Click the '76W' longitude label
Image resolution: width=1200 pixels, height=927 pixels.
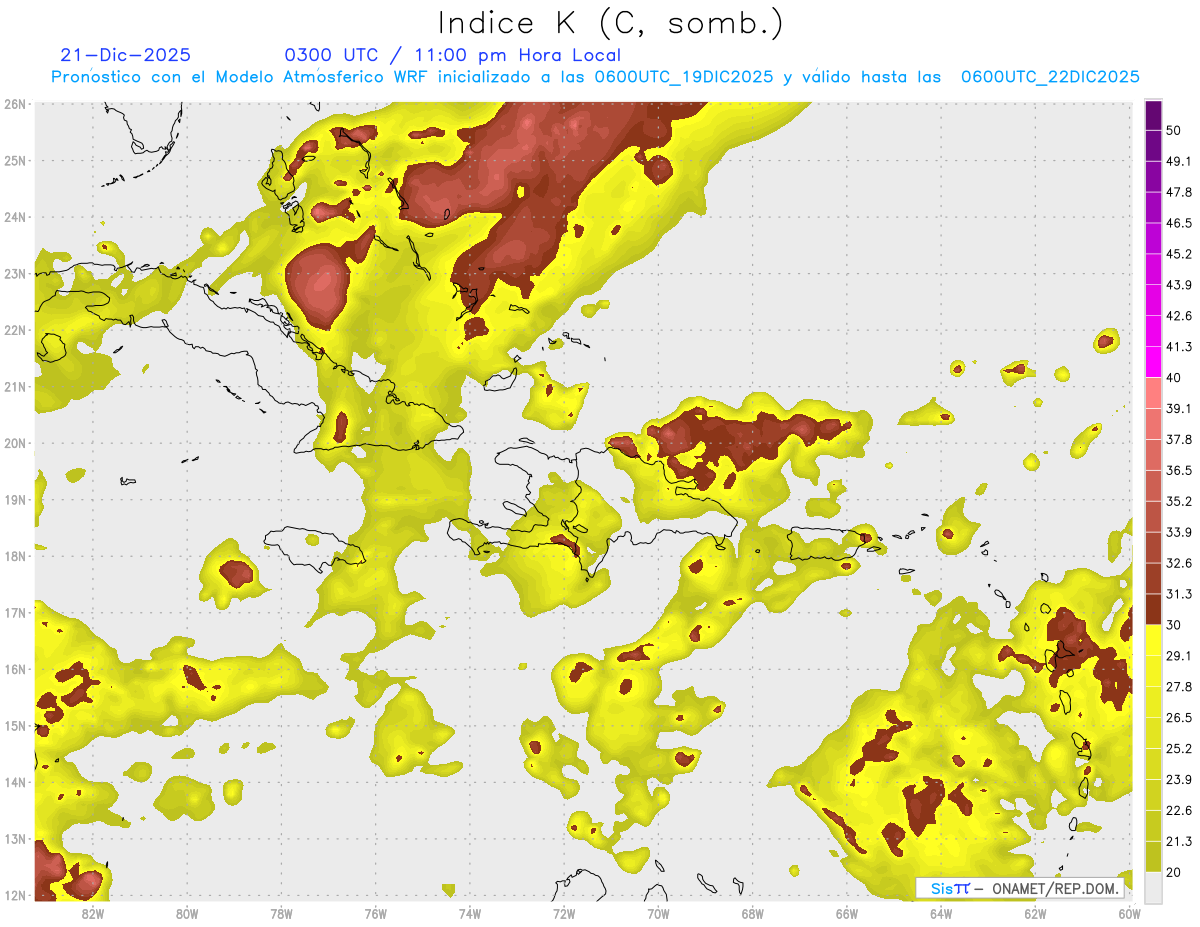[x=376, y=913]
